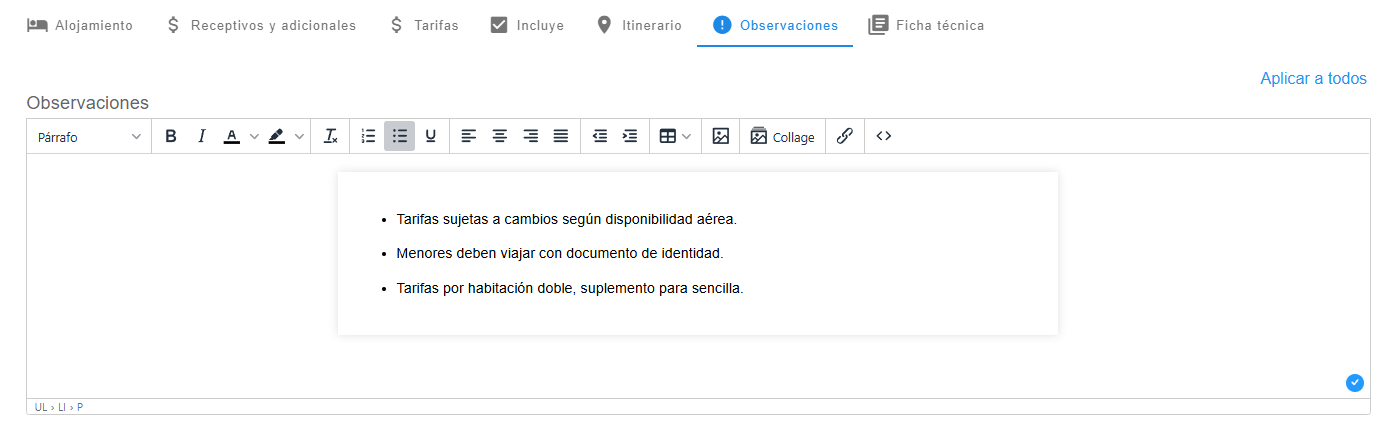
Task: Switch to the Itinerario tab
Action: point(638,25)
